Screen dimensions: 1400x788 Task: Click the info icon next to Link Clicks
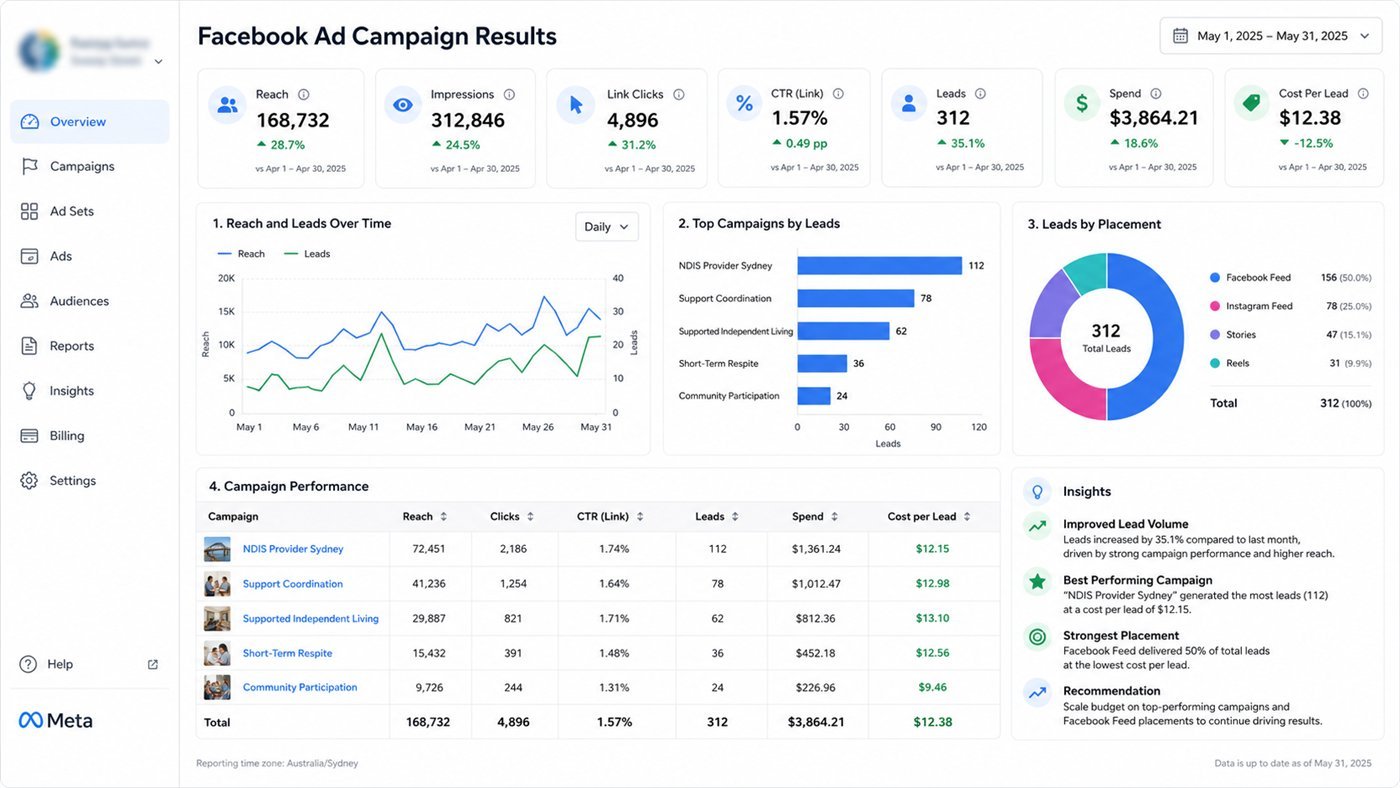click(x=679, y=94)
